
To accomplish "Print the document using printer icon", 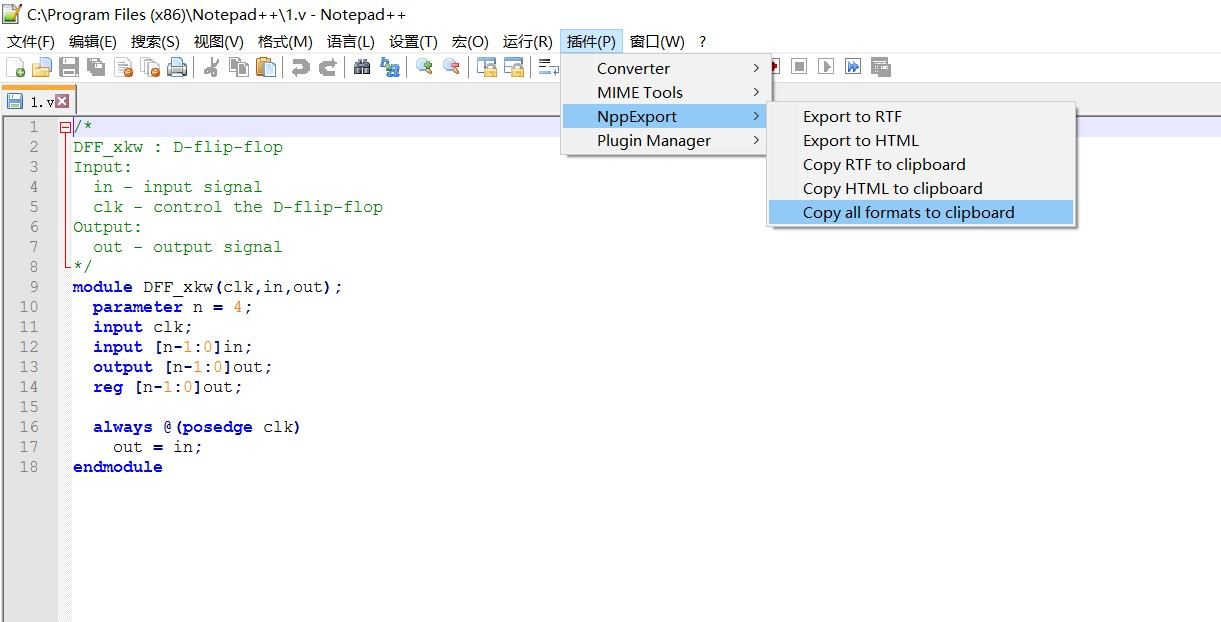I will coord(177,68).
